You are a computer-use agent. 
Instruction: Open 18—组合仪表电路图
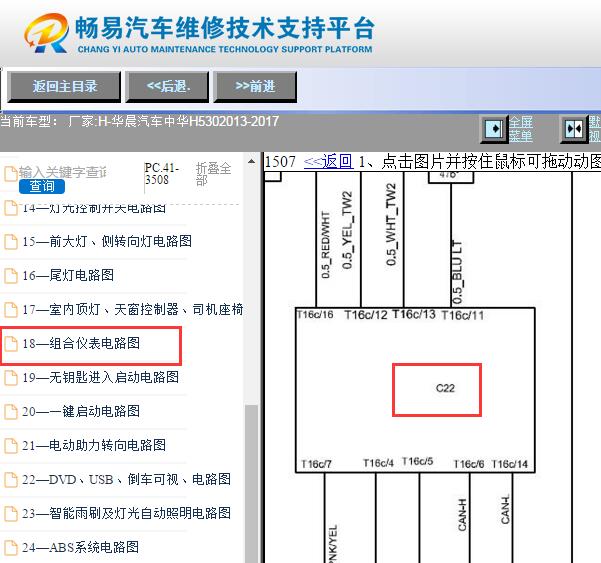81,343
